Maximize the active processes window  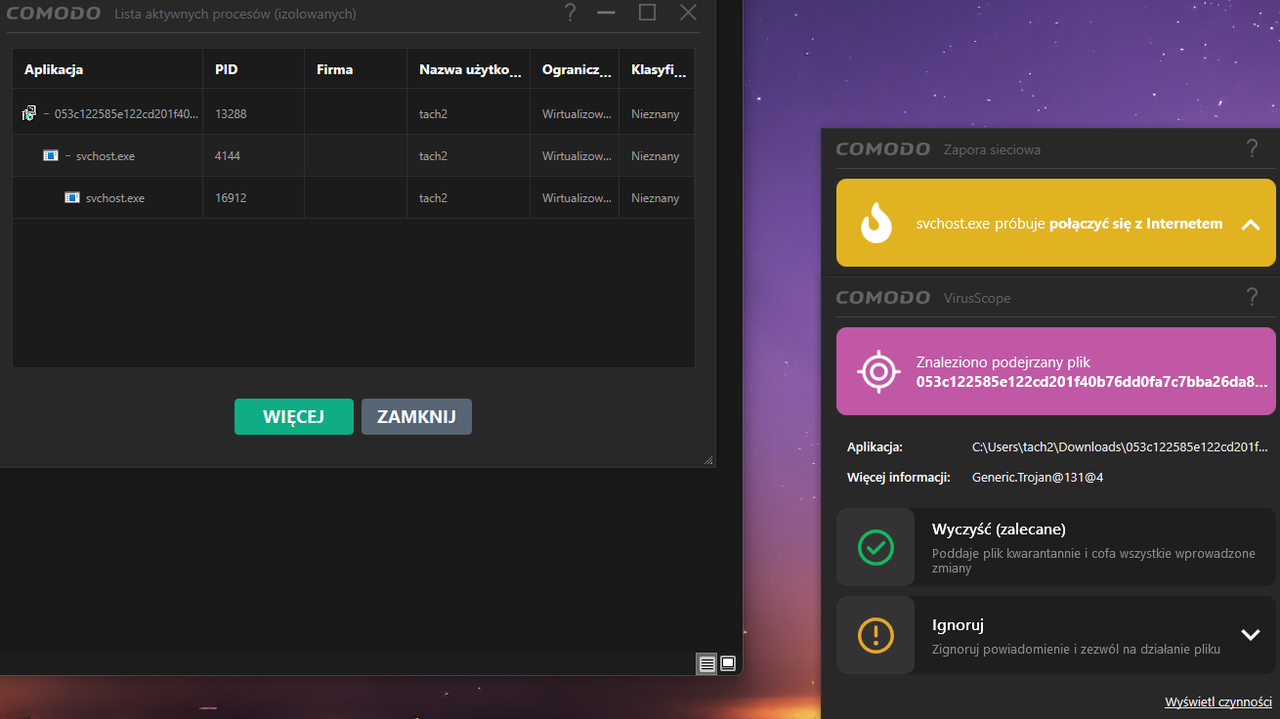tap(647, 12)
